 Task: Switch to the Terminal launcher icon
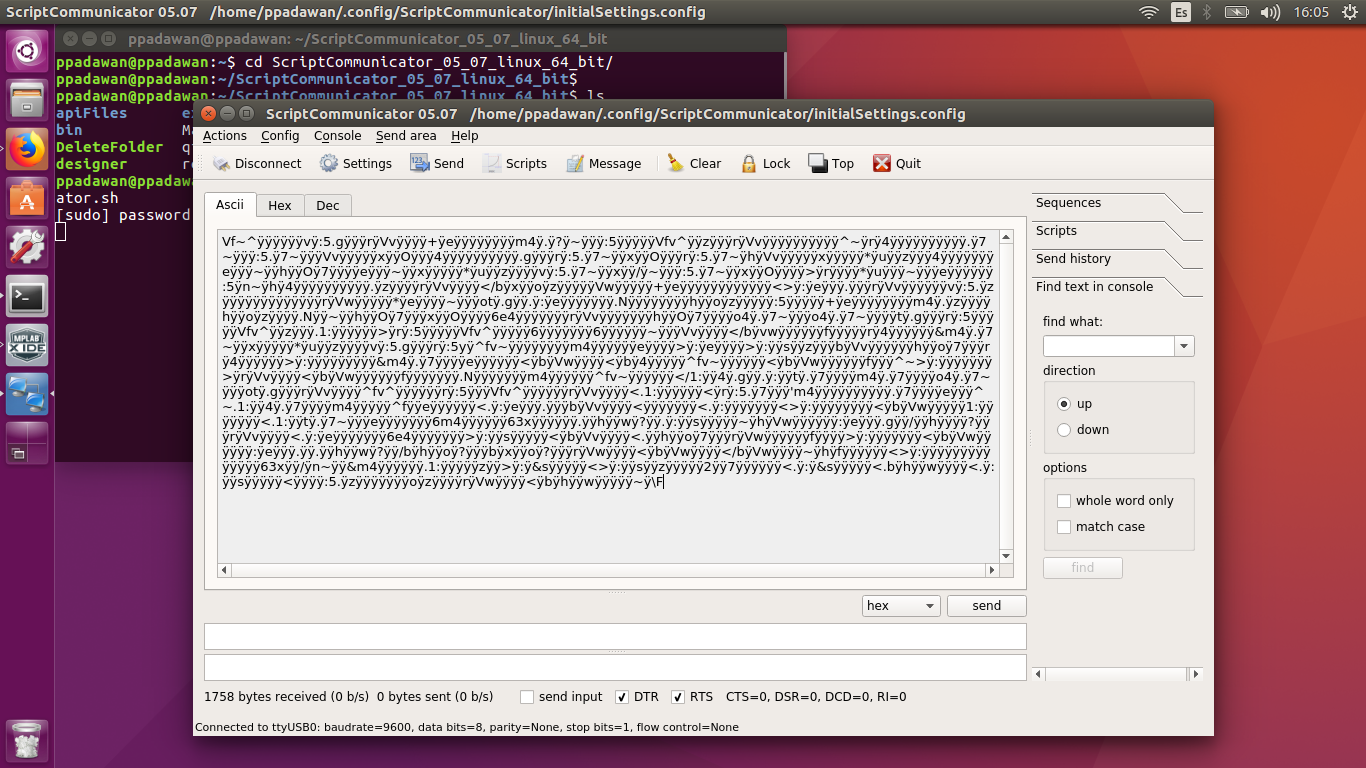tap(27, 296)
